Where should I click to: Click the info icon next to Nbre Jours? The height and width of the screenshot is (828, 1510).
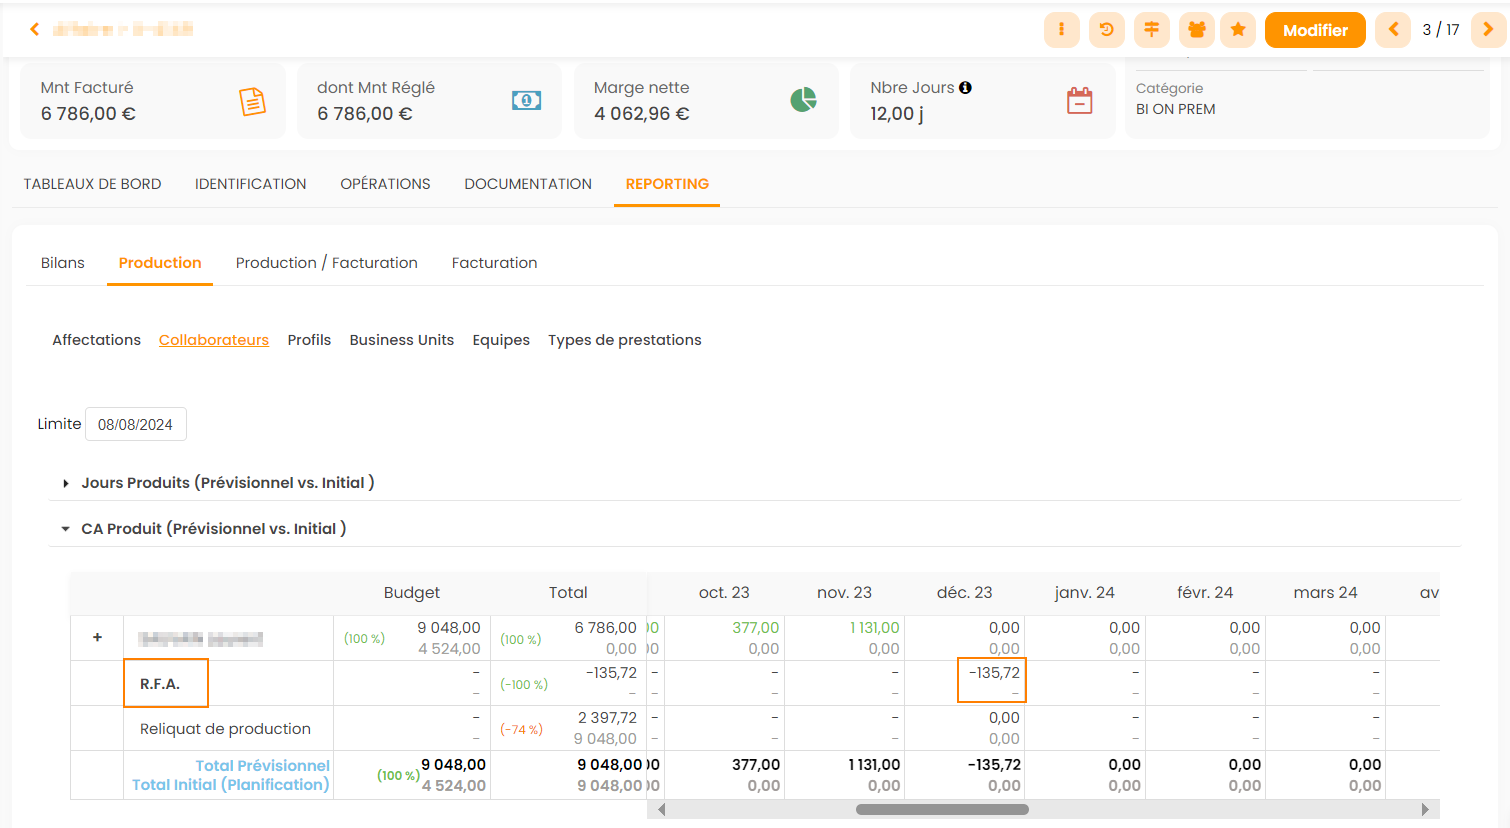click(965, 88)
